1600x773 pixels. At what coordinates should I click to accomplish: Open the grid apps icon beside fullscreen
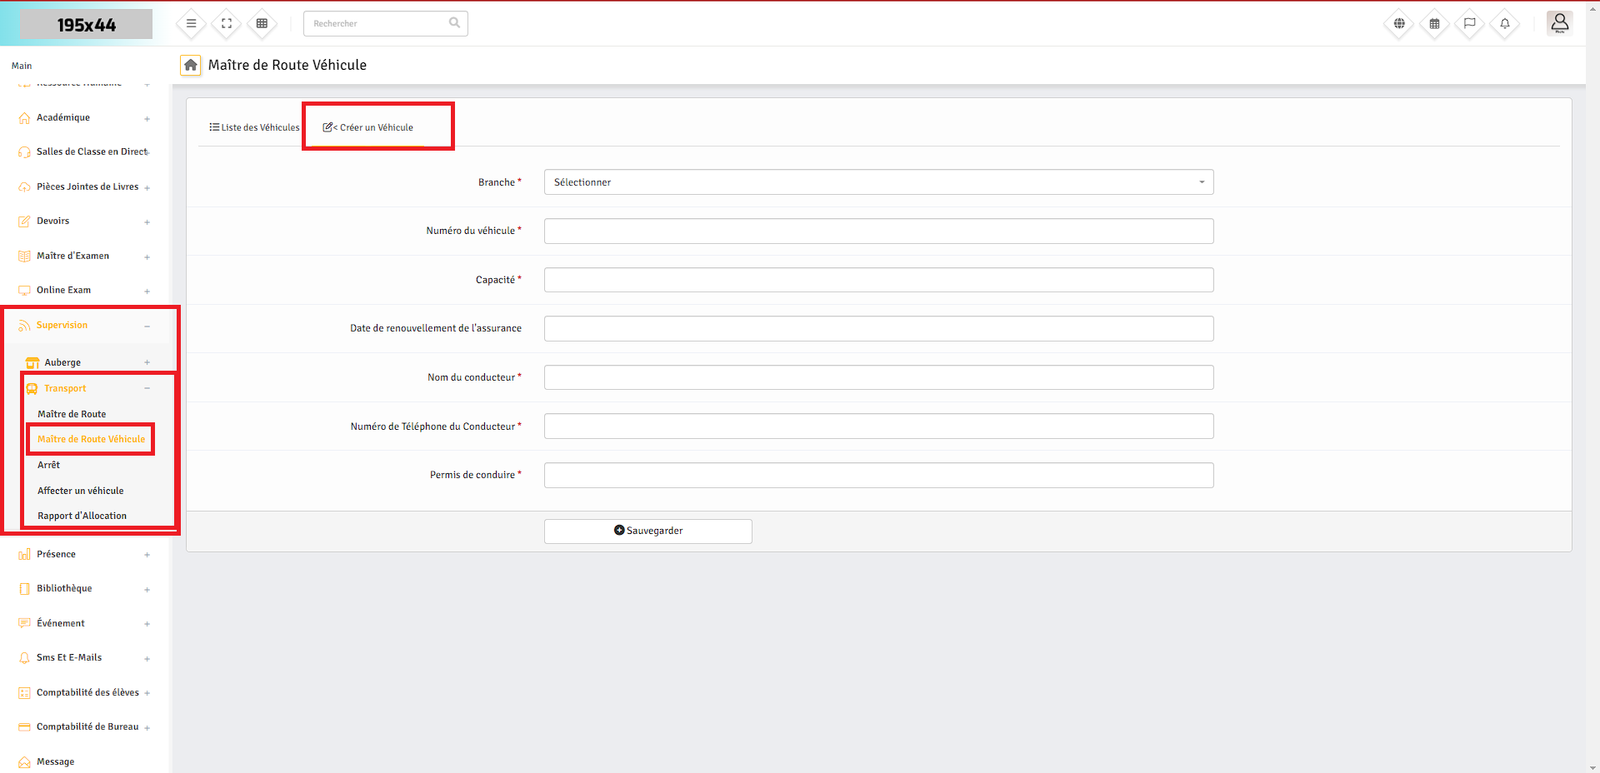tap(262, 23)
